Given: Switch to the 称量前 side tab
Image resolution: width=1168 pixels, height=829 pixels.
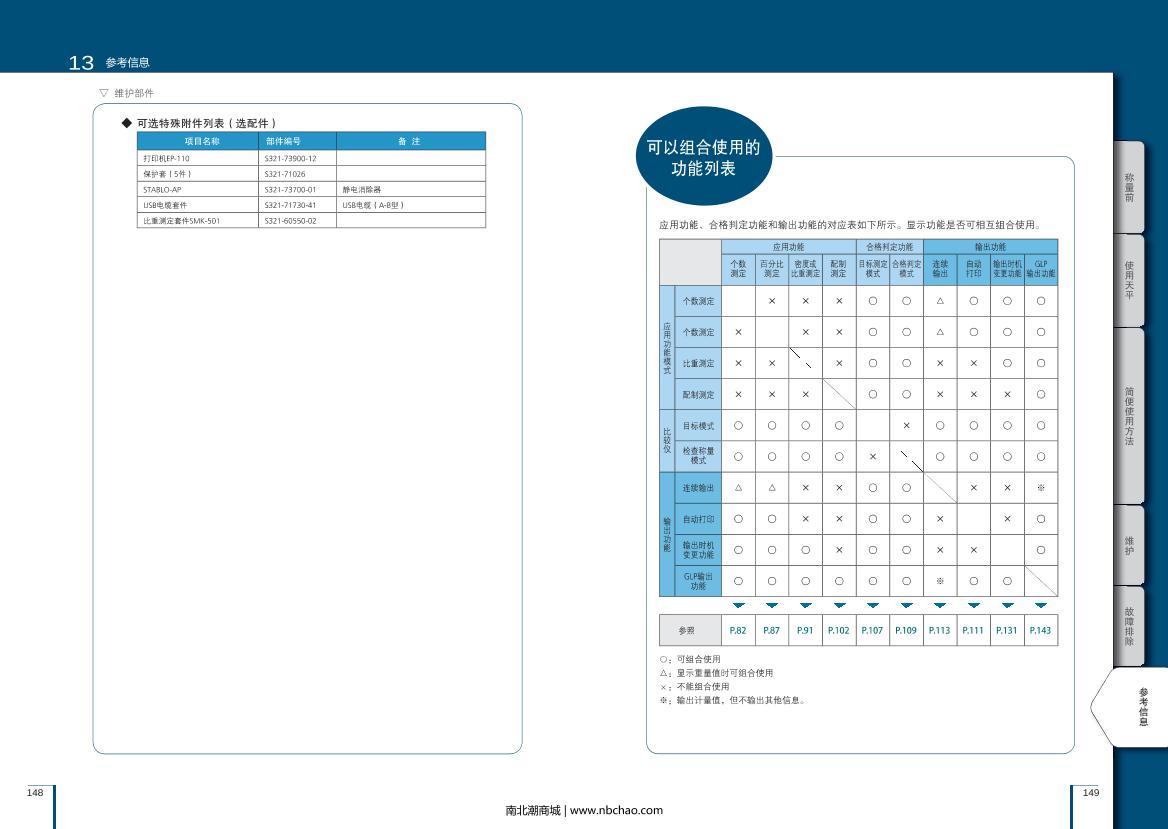Looking at the screenshot, I should pos(1128,187).
